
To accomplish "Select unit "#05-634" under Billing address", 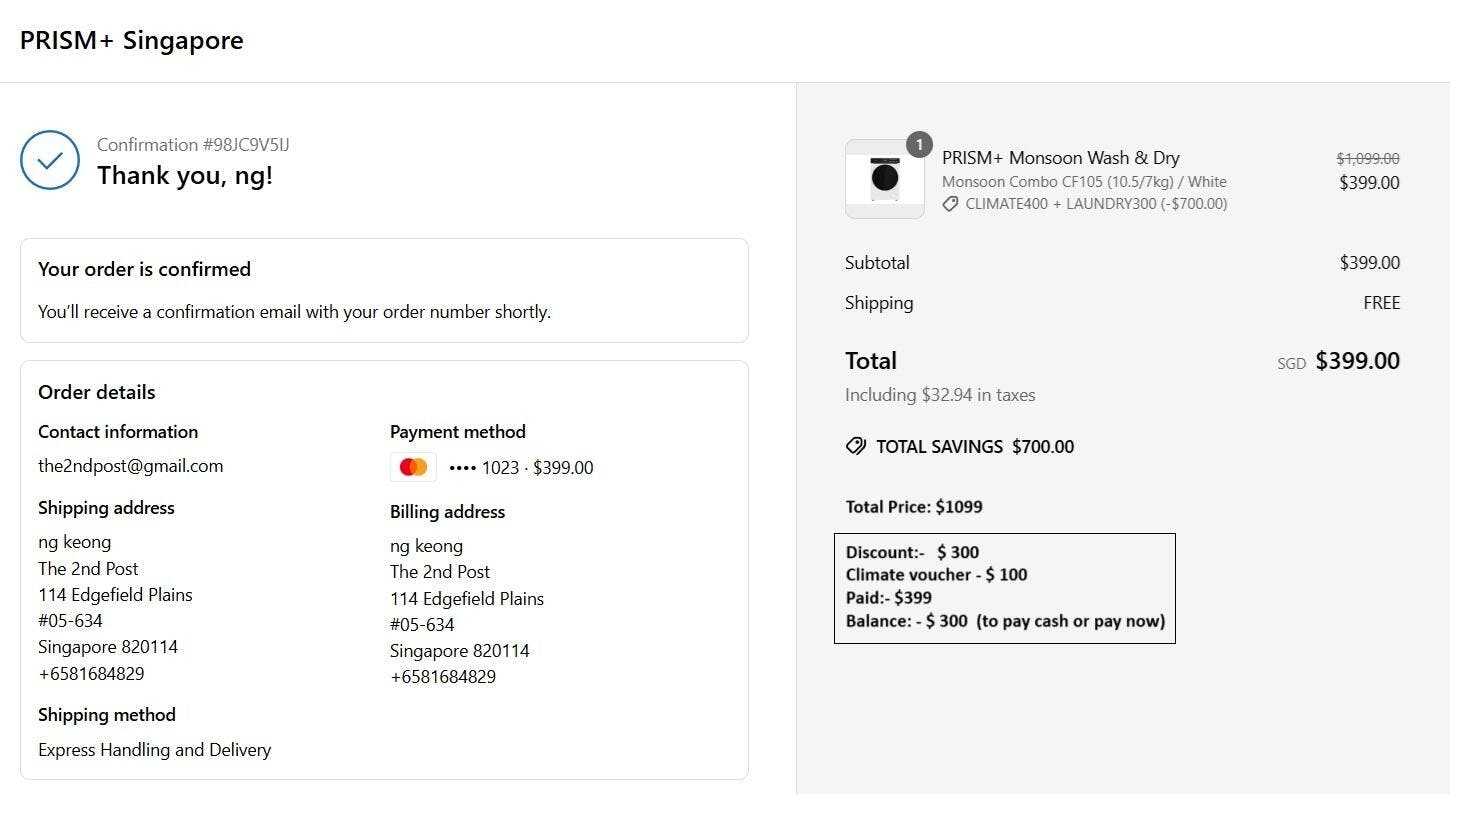I will pyautogui.click(x=422, y=625).
